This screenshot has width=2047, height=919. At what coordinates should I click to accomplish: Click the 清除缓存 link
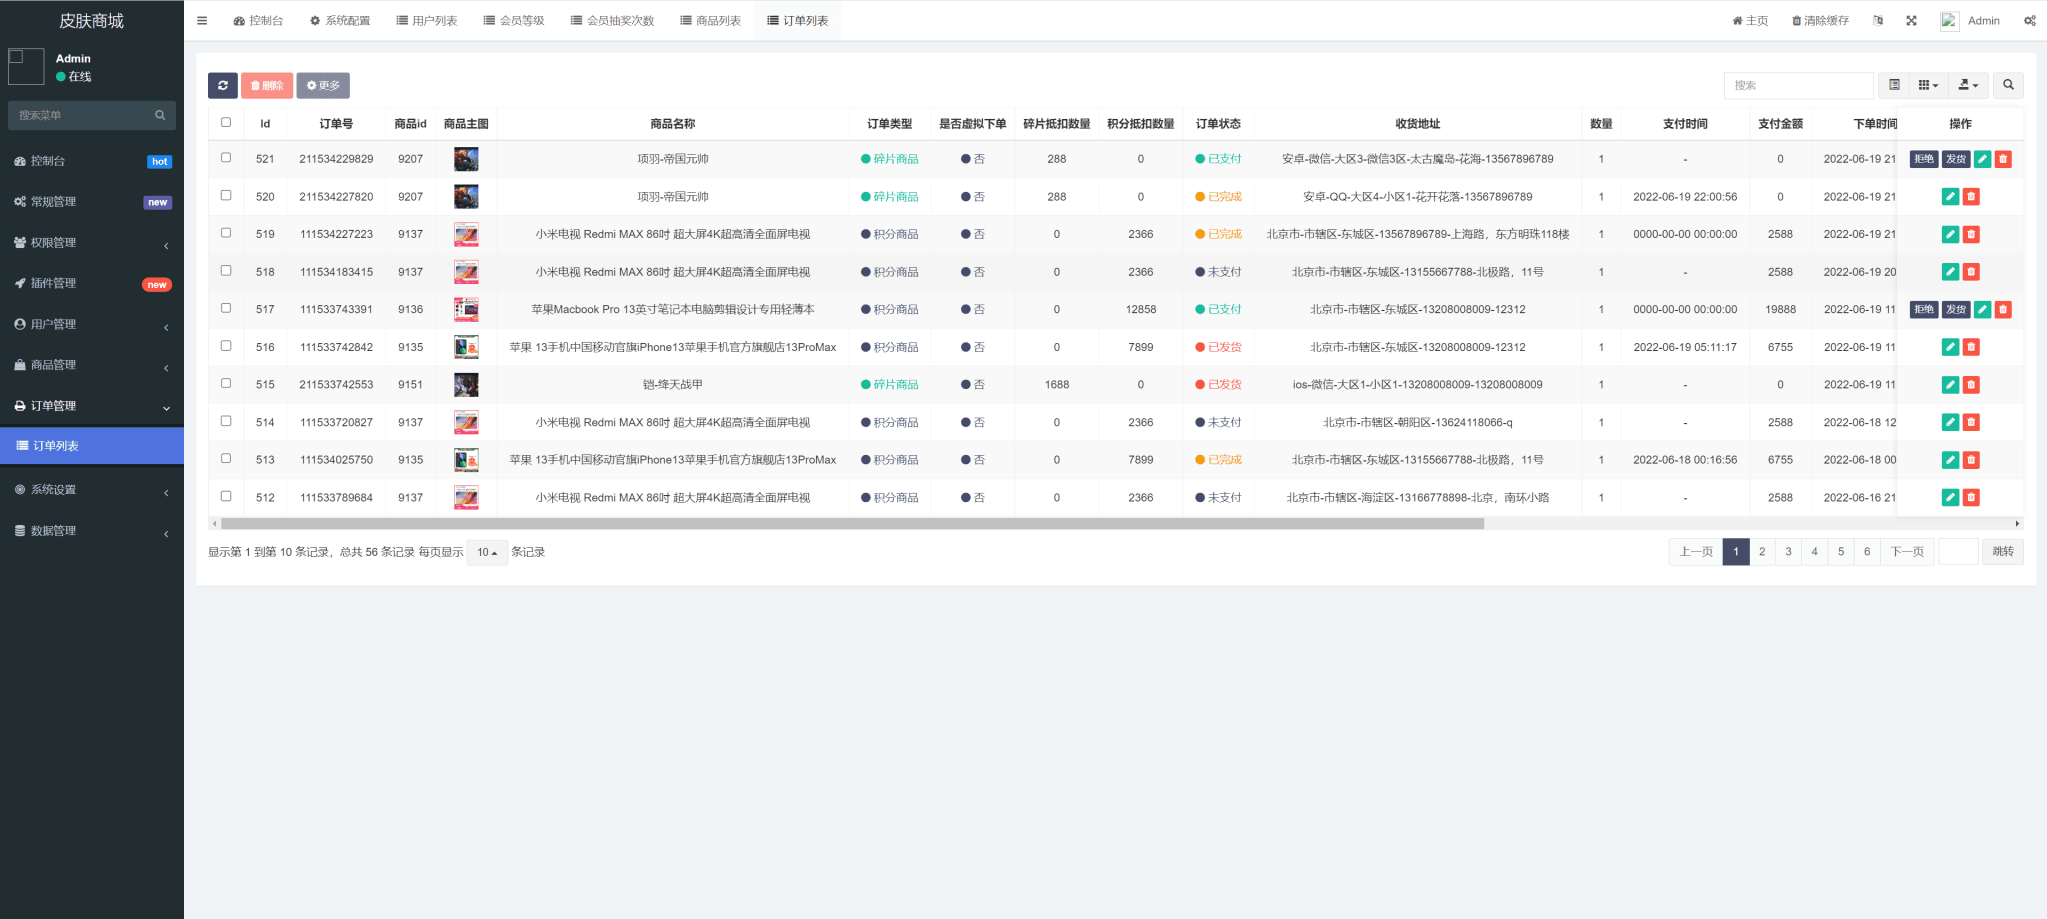coord(1820,20)
